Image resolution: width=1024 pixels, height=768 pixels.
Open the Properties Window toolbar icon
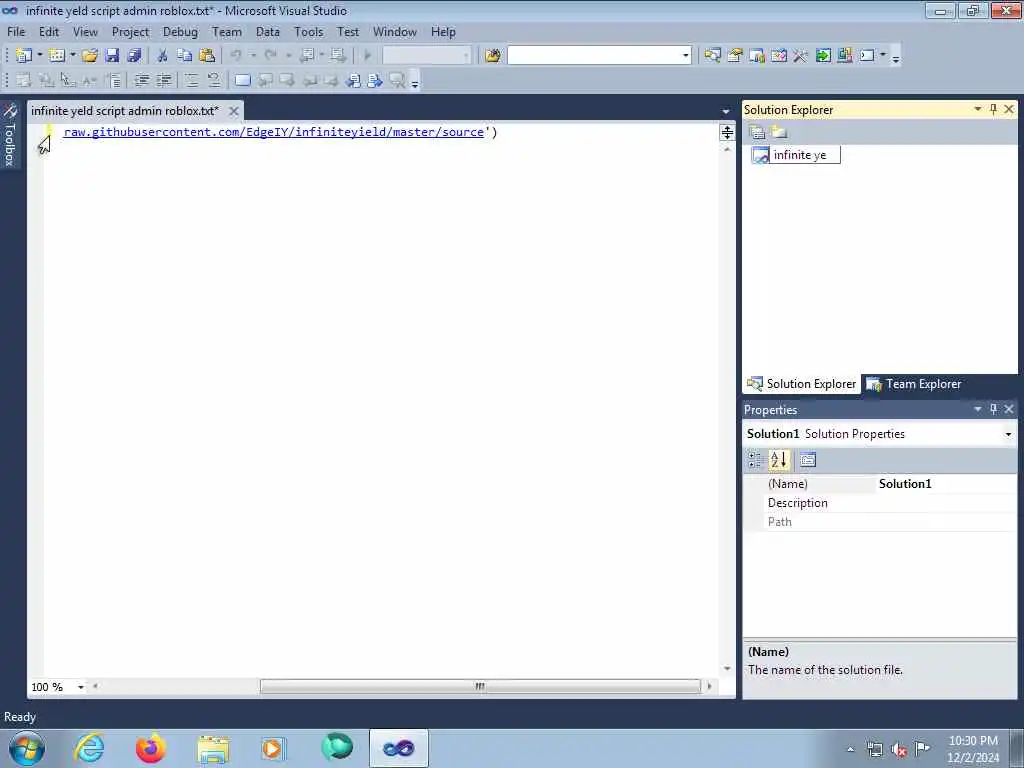[x=735, y=56]
